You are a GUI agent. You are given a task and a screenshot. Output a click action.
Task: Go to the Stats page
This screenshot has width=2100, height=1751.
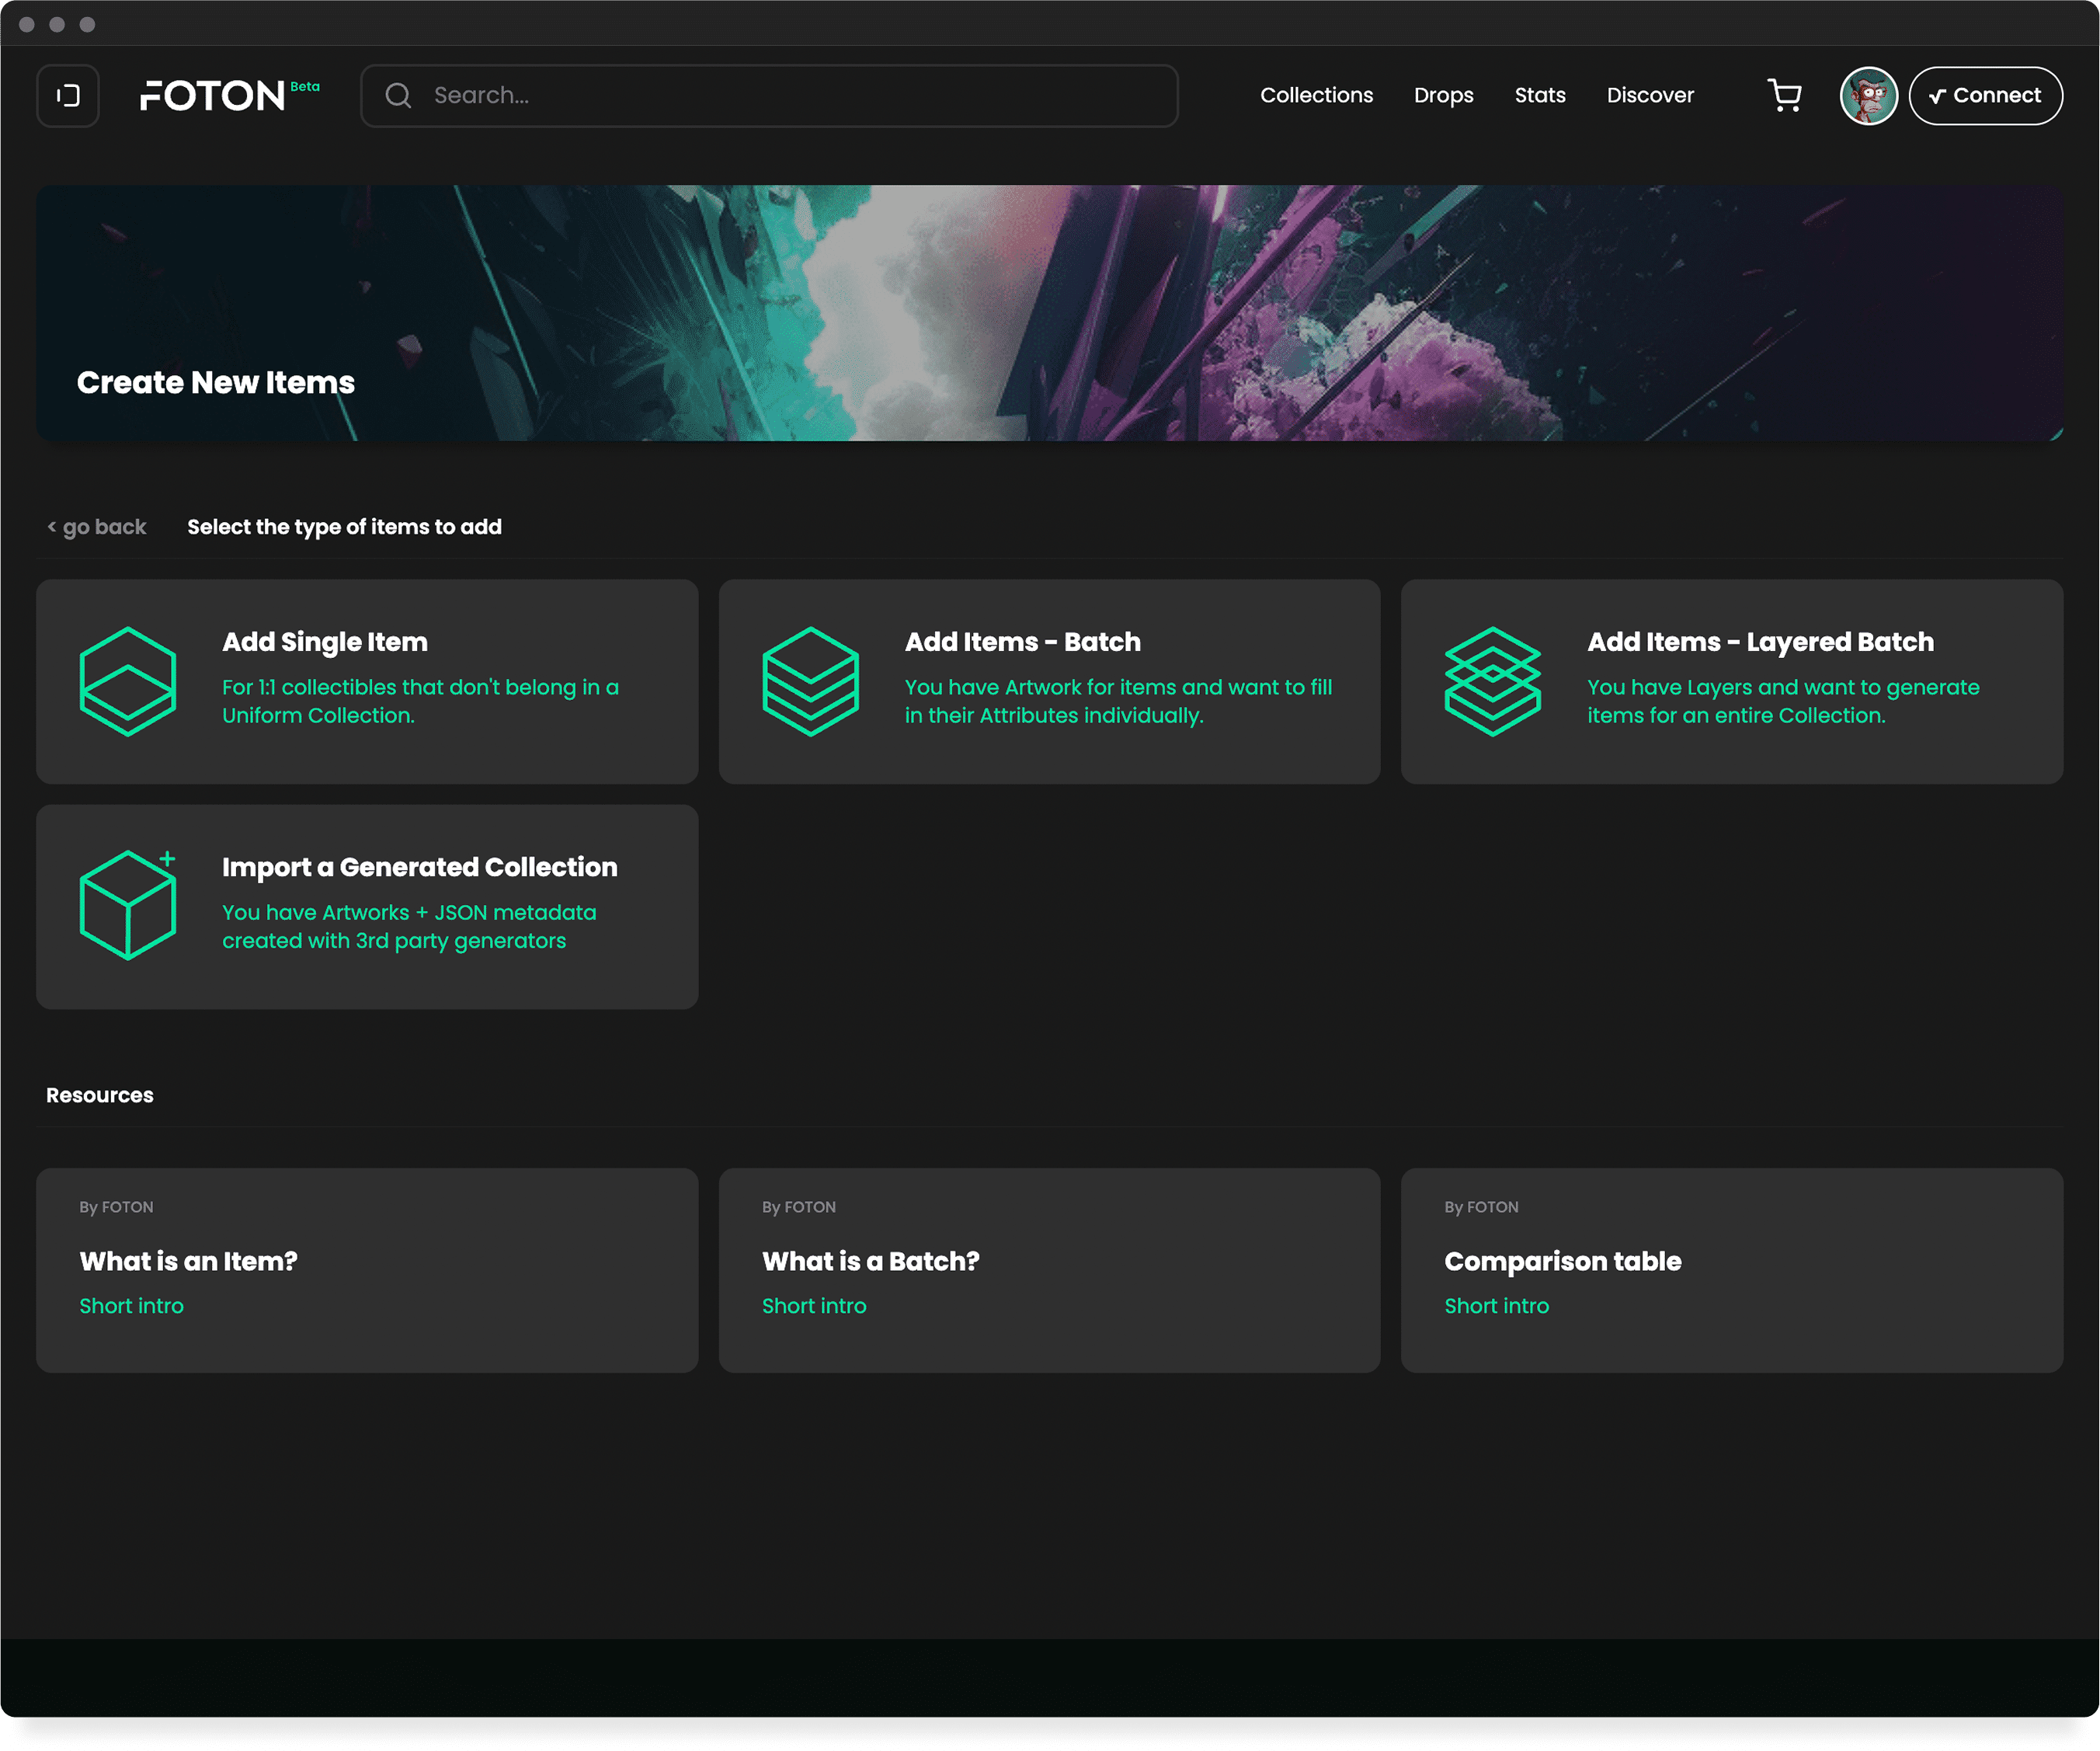[1539, 96]
